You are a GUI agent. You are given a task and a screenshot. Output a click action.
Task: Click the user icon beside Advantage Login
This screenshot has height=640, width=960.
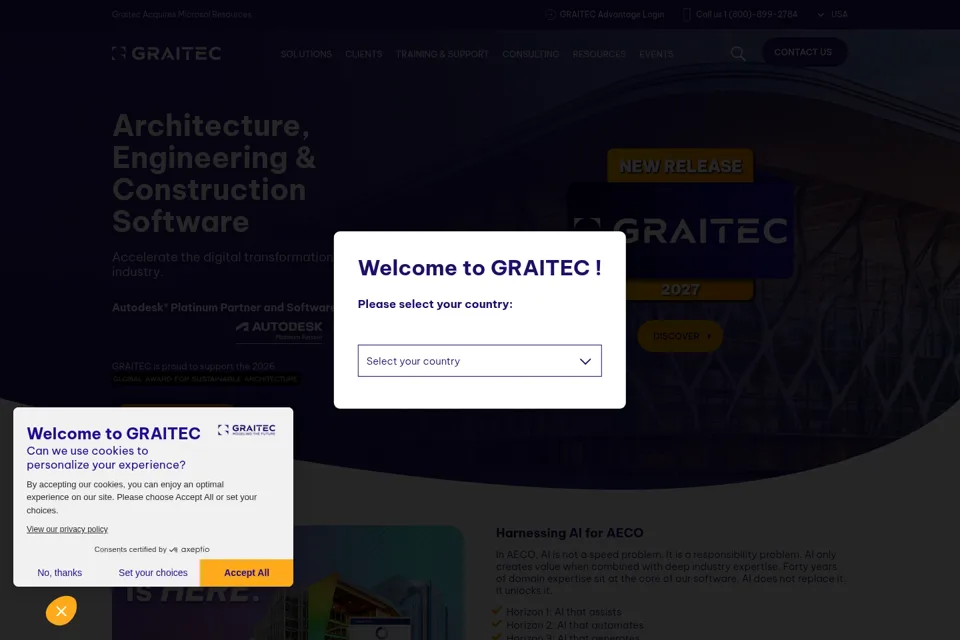550,14
